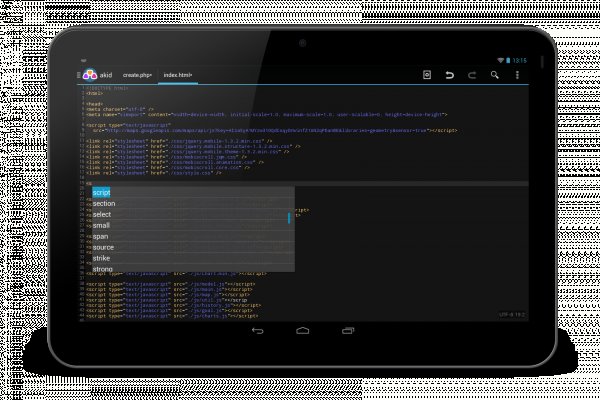
Task: Select "select" in the suggestion popup
Action: click(x=103, y=214)
